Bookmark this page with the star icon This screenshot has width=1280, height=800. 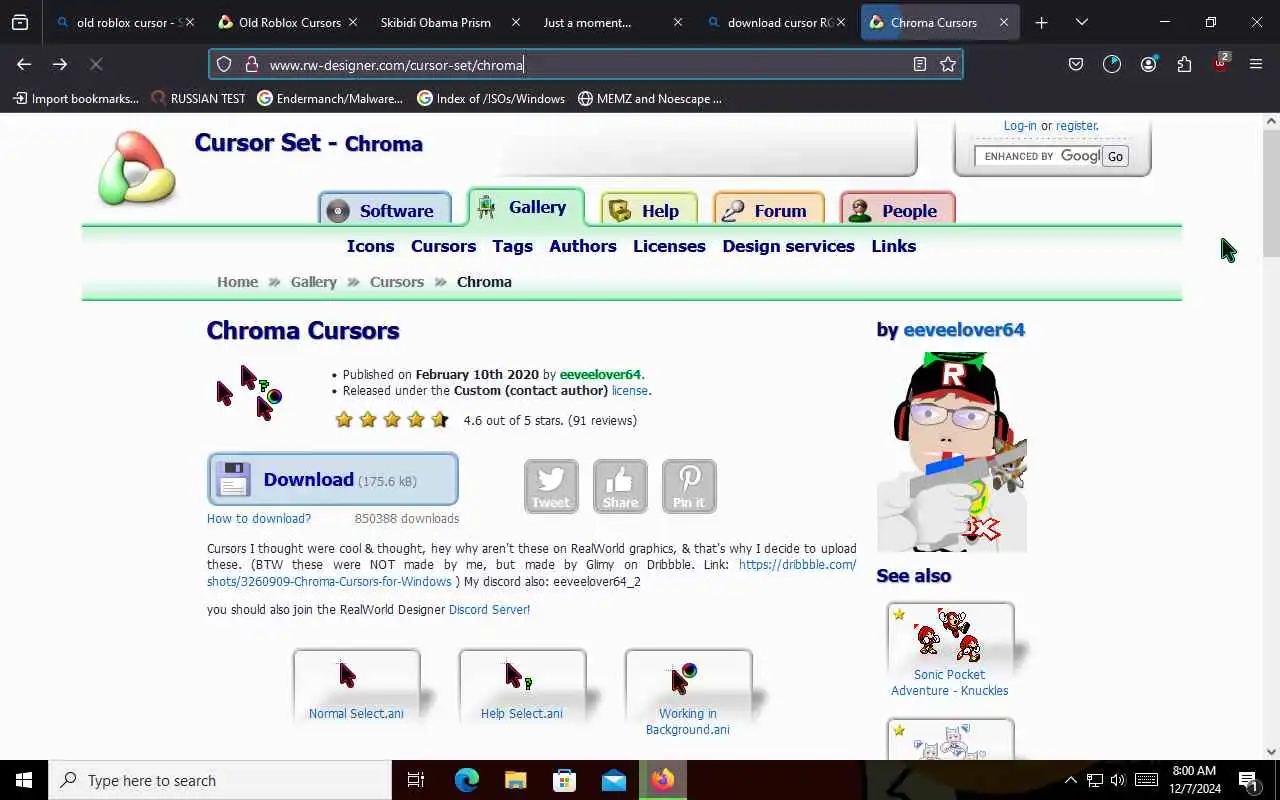948,64
